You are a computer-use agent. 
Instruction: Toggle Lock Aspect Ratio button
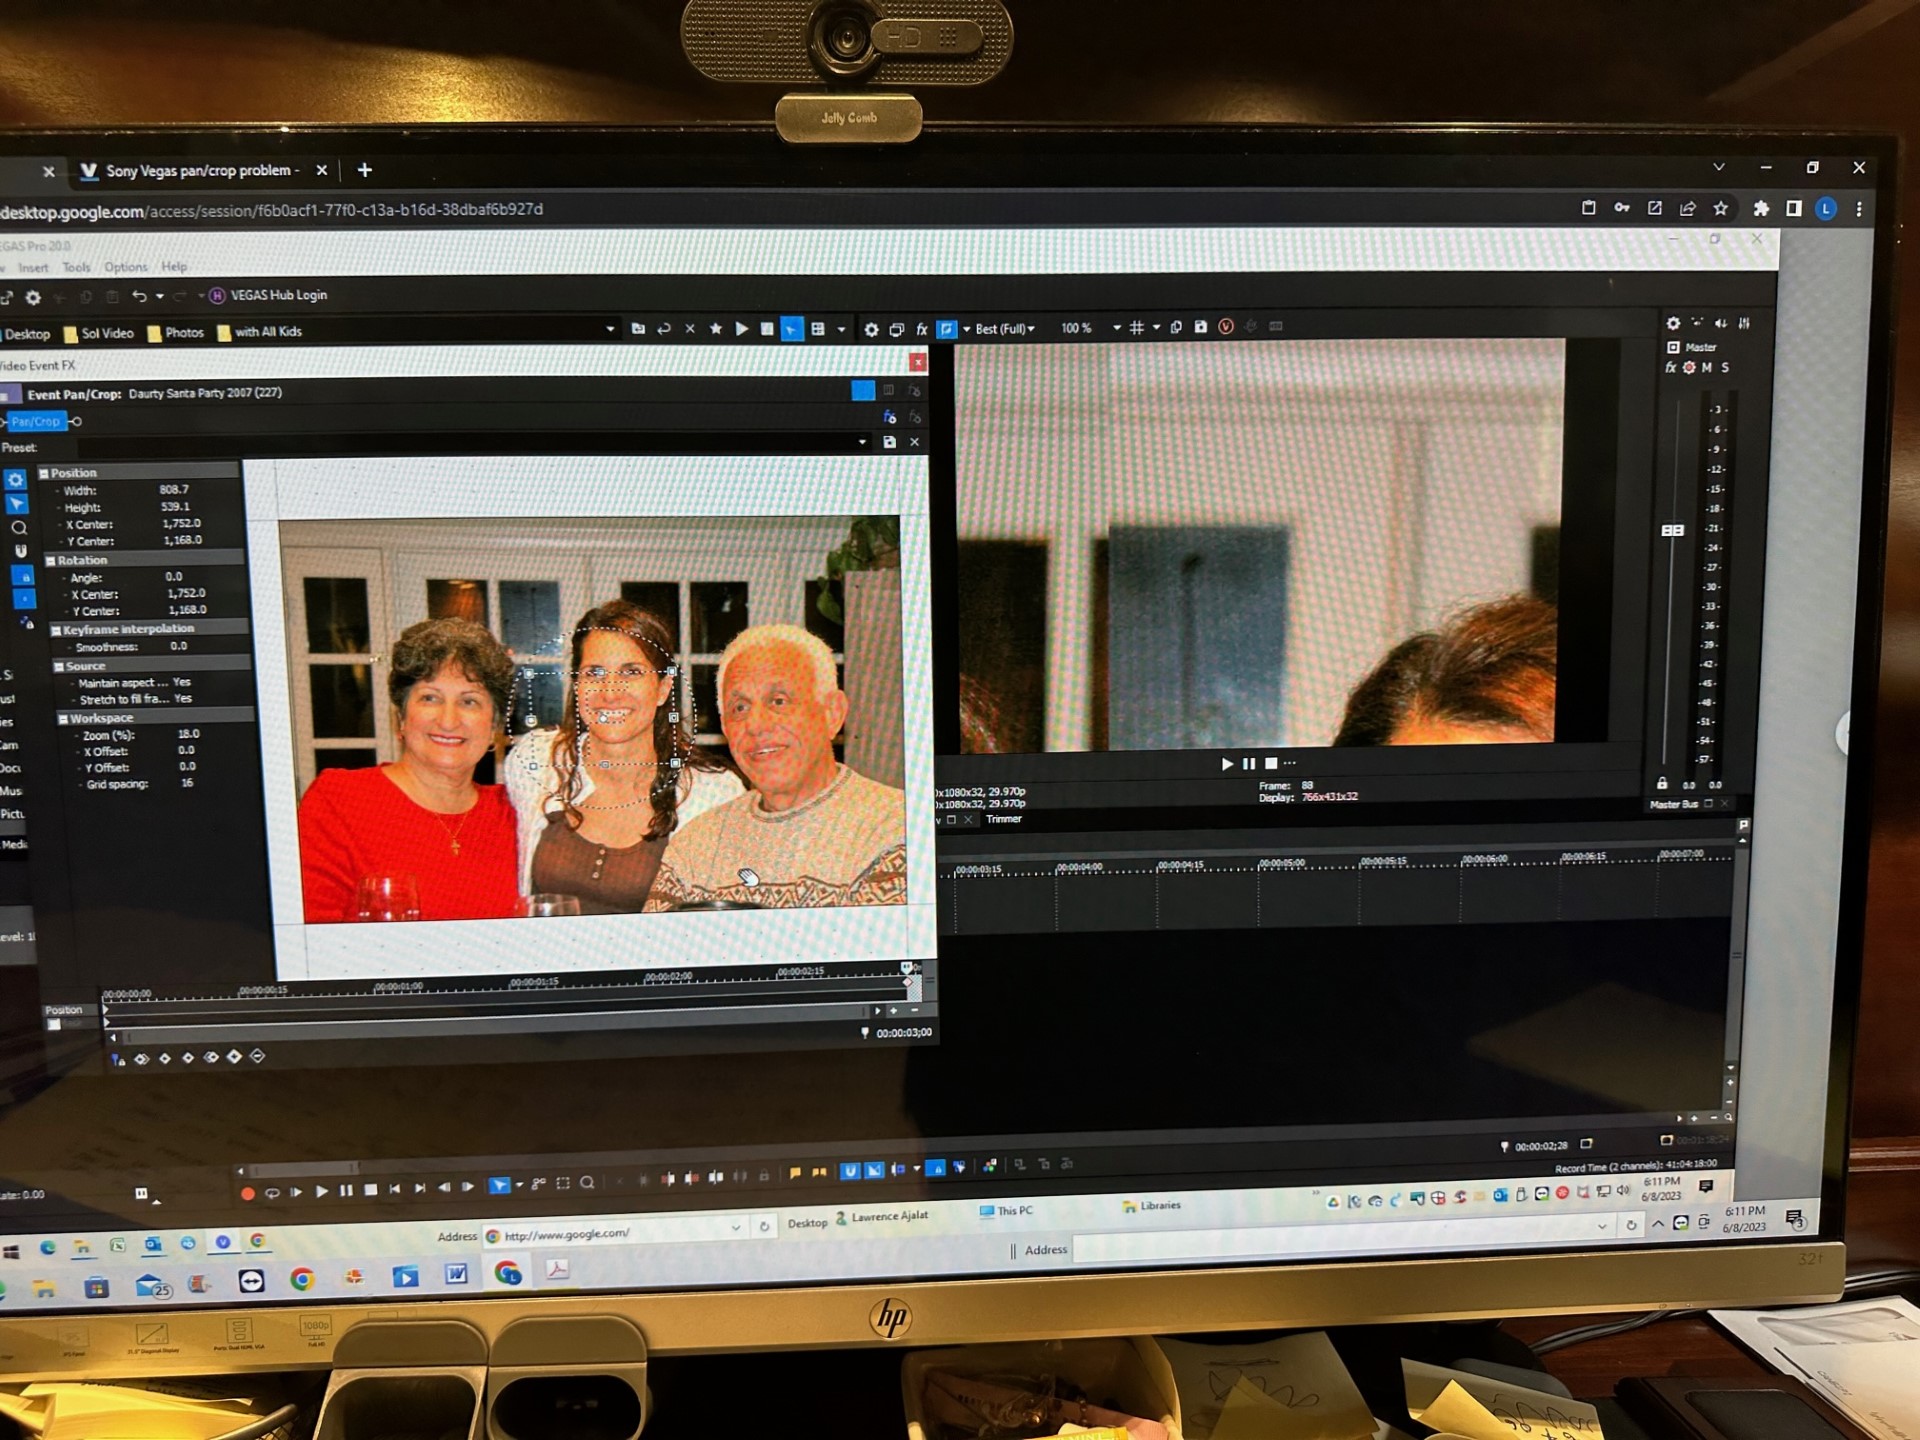coord(24,577)
